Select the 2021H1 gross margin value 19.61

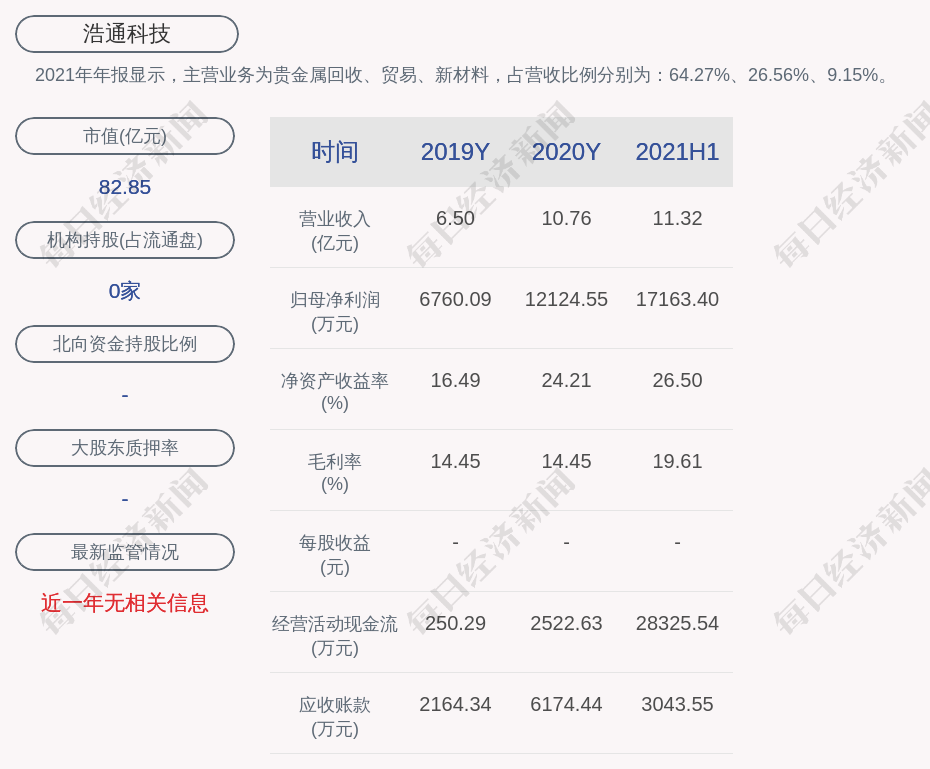[677, 461]
